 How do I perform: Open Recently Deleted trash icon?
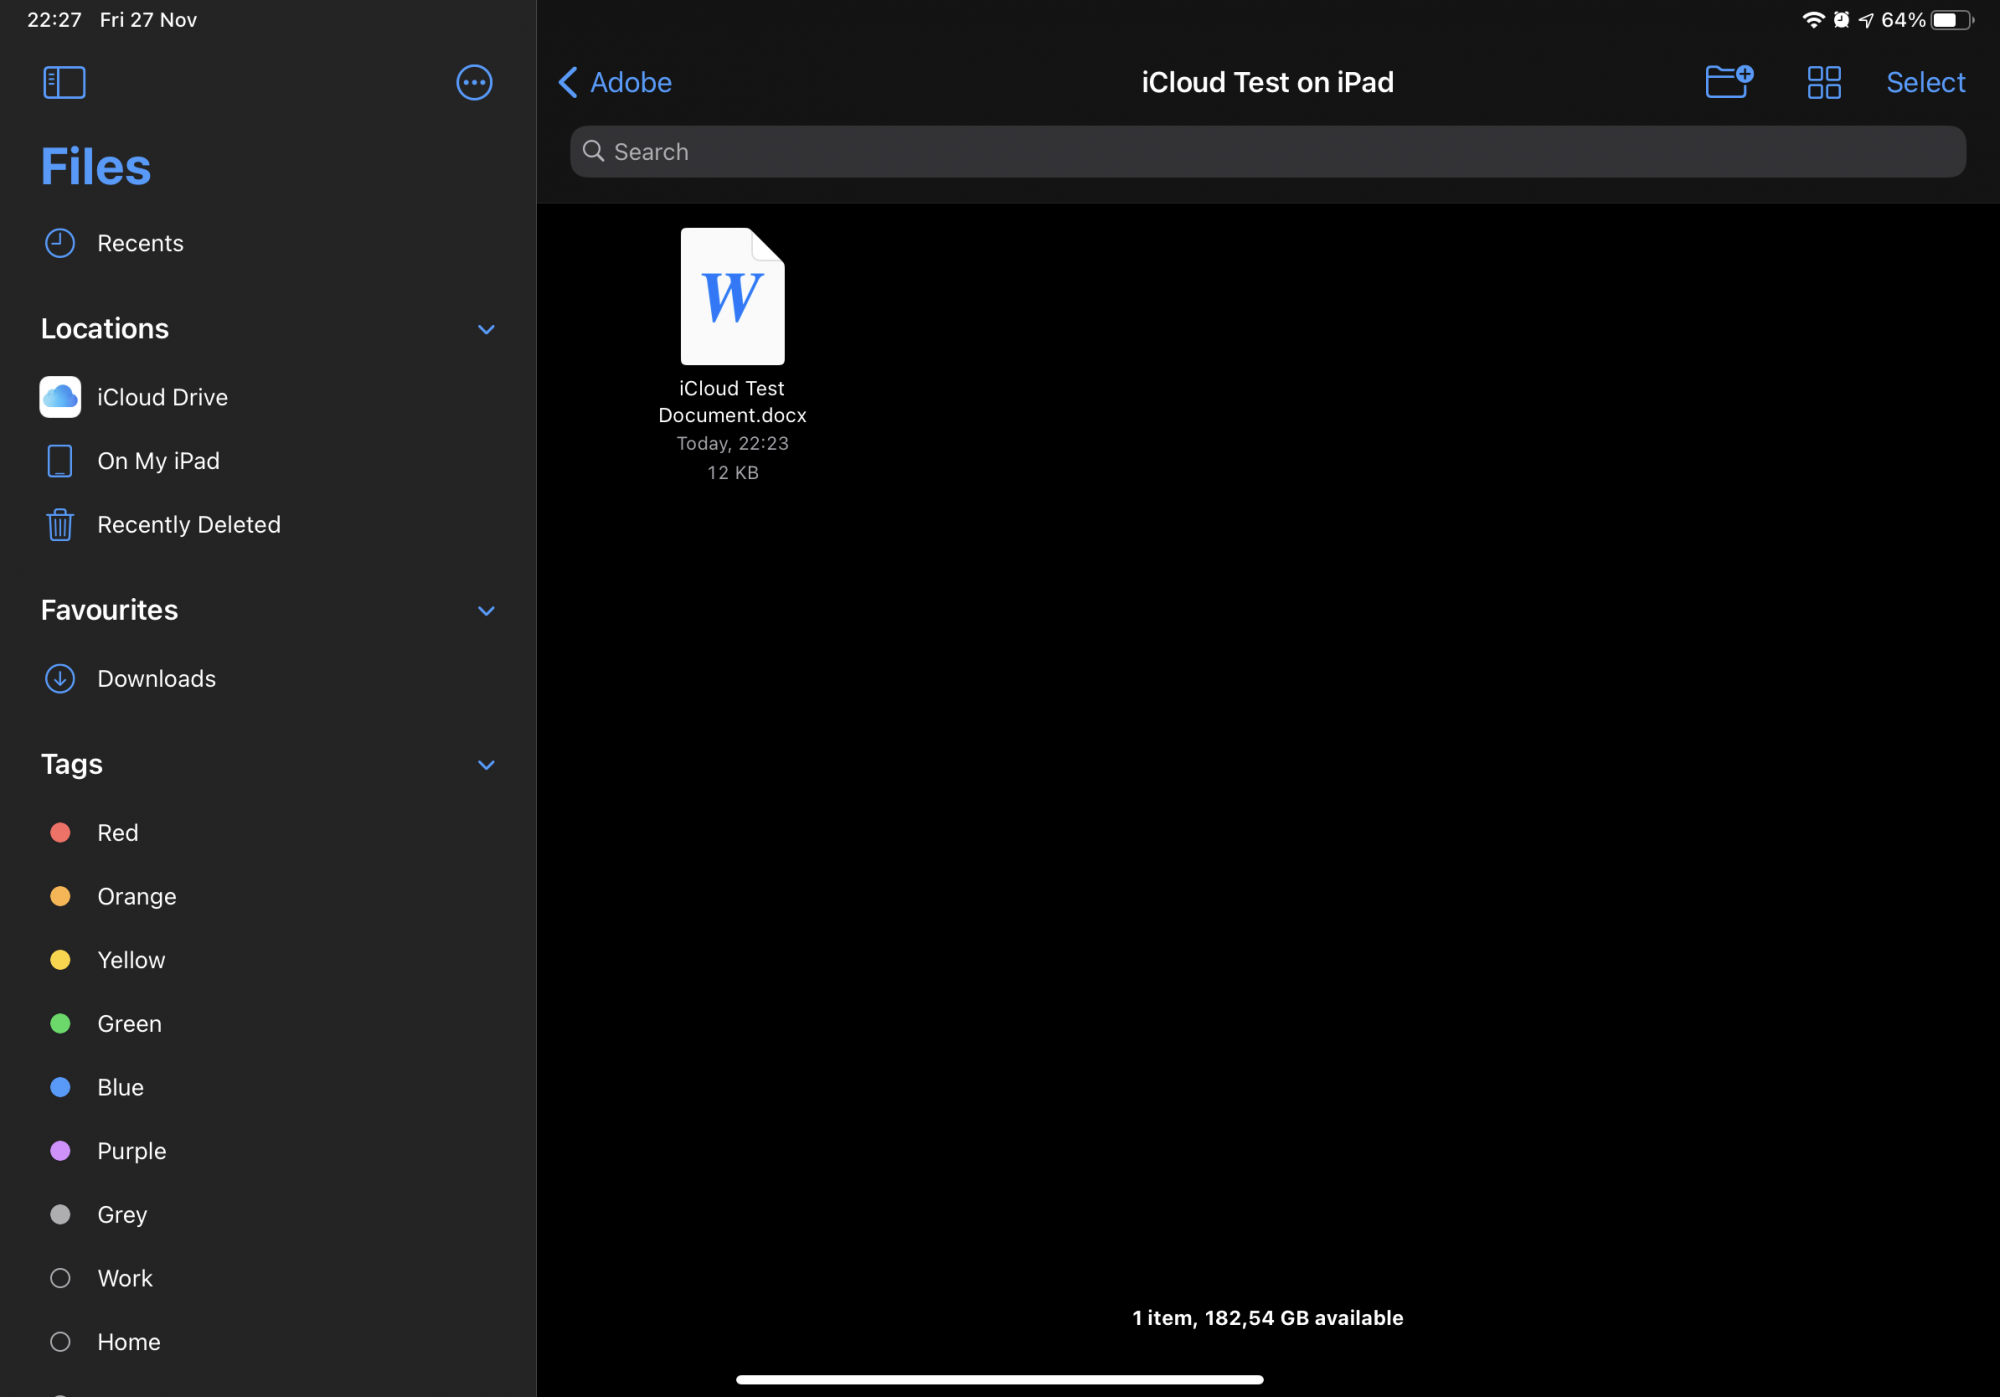coord(60,524)
